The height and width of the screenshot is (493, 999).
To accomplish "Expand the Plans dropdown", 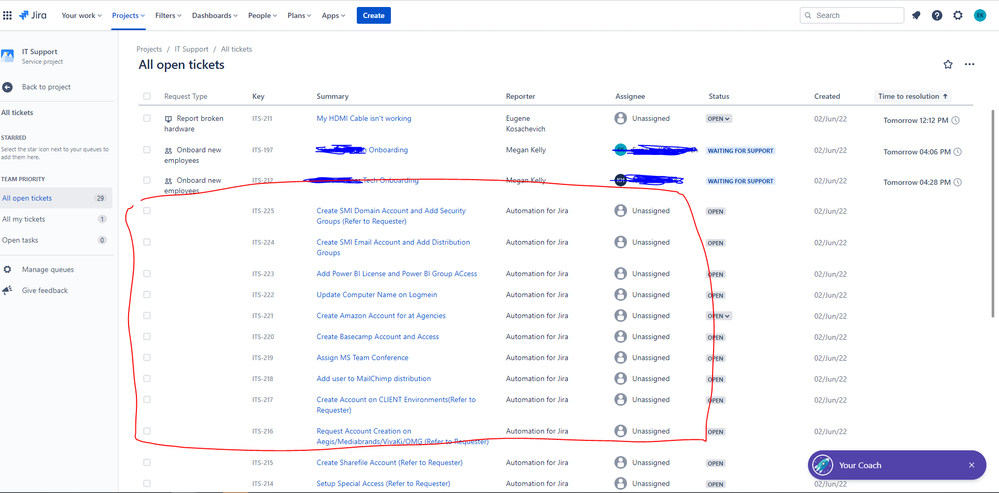I will click(299, 15).
